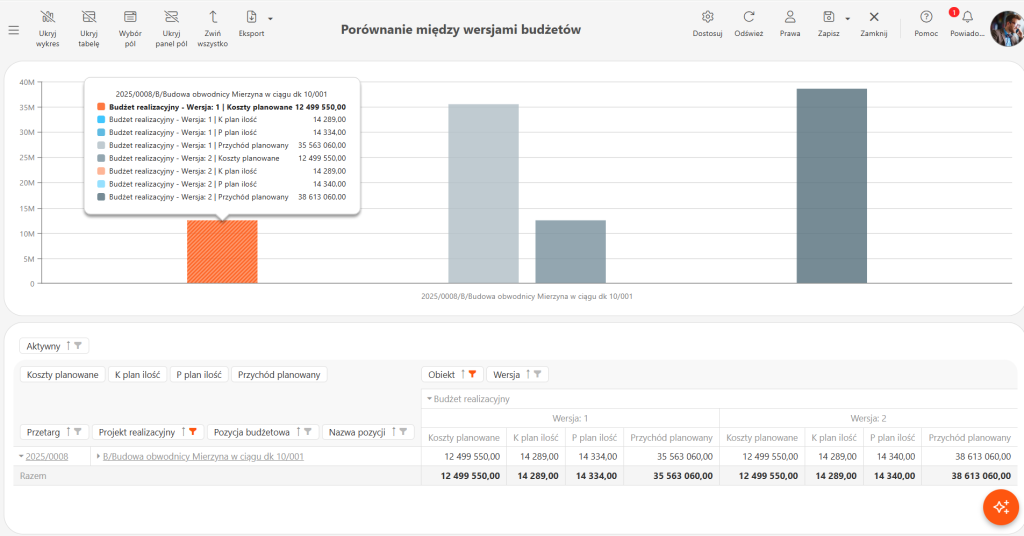Toggle filter on Projekt realizacyjny field
1024x536 pixels.
[193, 432]
